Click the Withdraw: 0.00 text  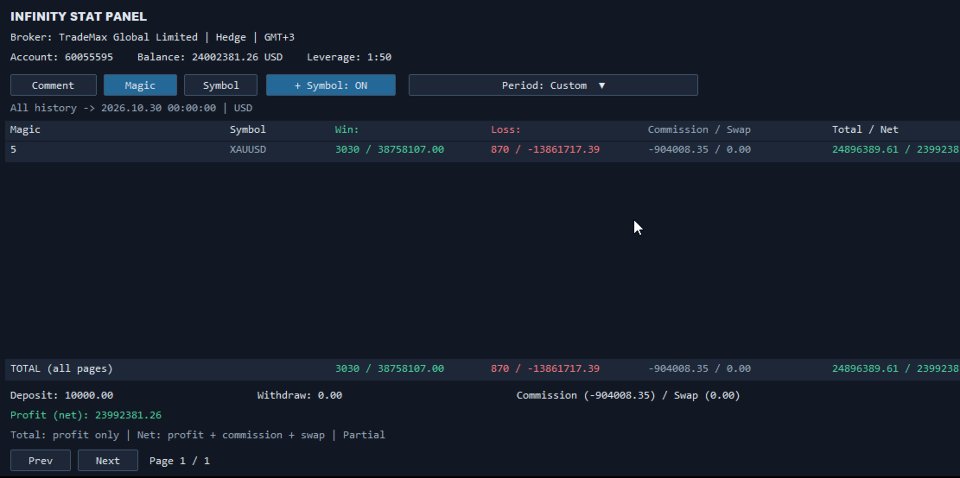tap(299, 395)
